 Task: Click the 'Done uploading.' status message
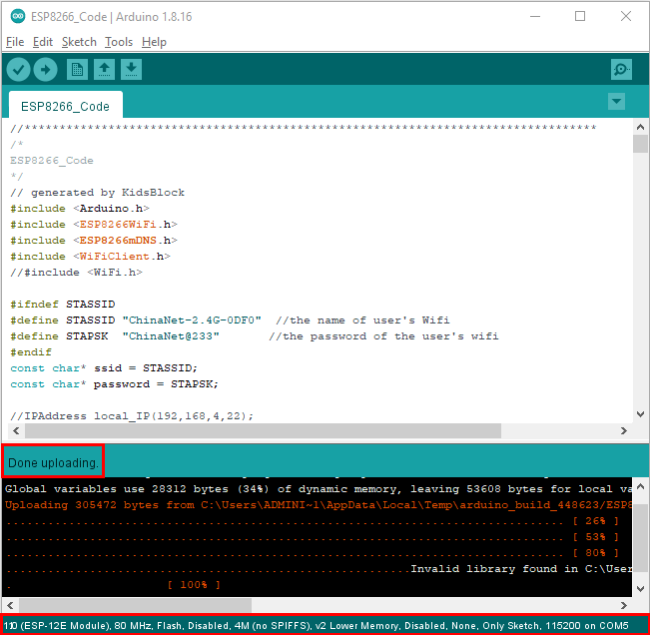click(53, 463)
